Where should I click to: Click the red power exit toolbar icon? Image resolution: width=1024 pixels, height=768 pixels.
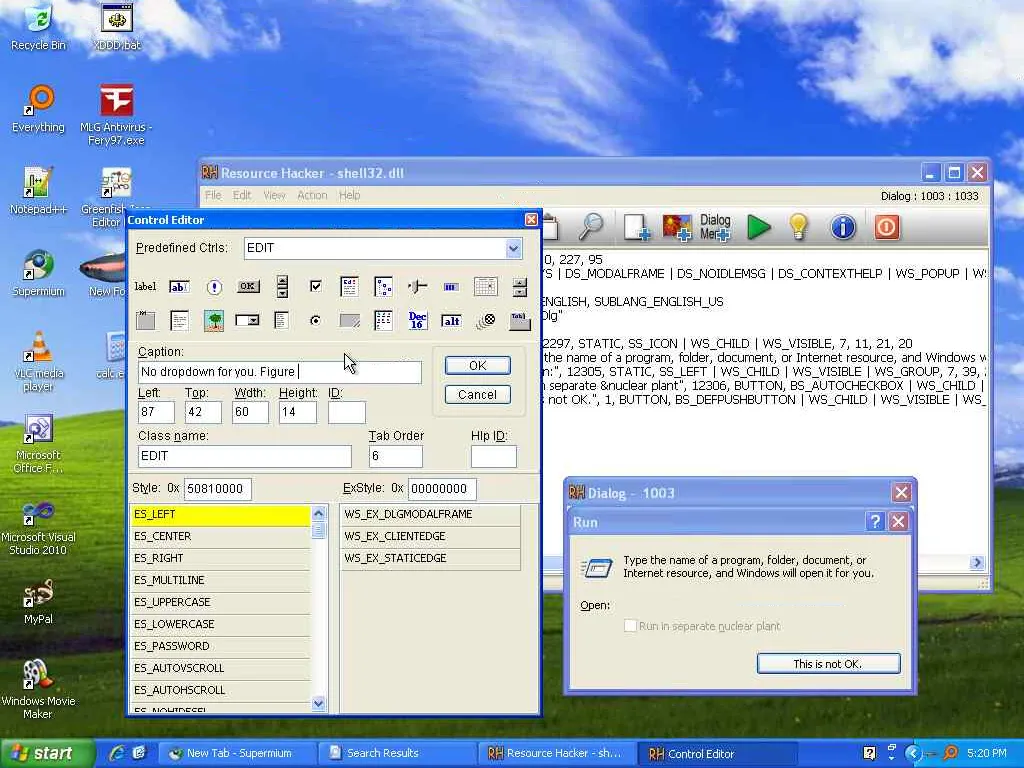pyautogui.click(x=886, y=227)
